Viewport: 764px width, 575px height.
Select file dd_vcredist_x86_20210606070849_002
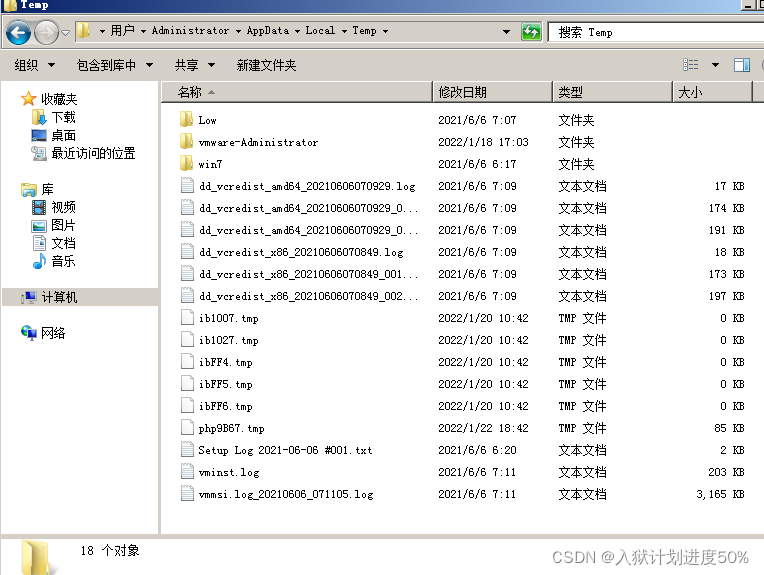(x=308, y=296)
